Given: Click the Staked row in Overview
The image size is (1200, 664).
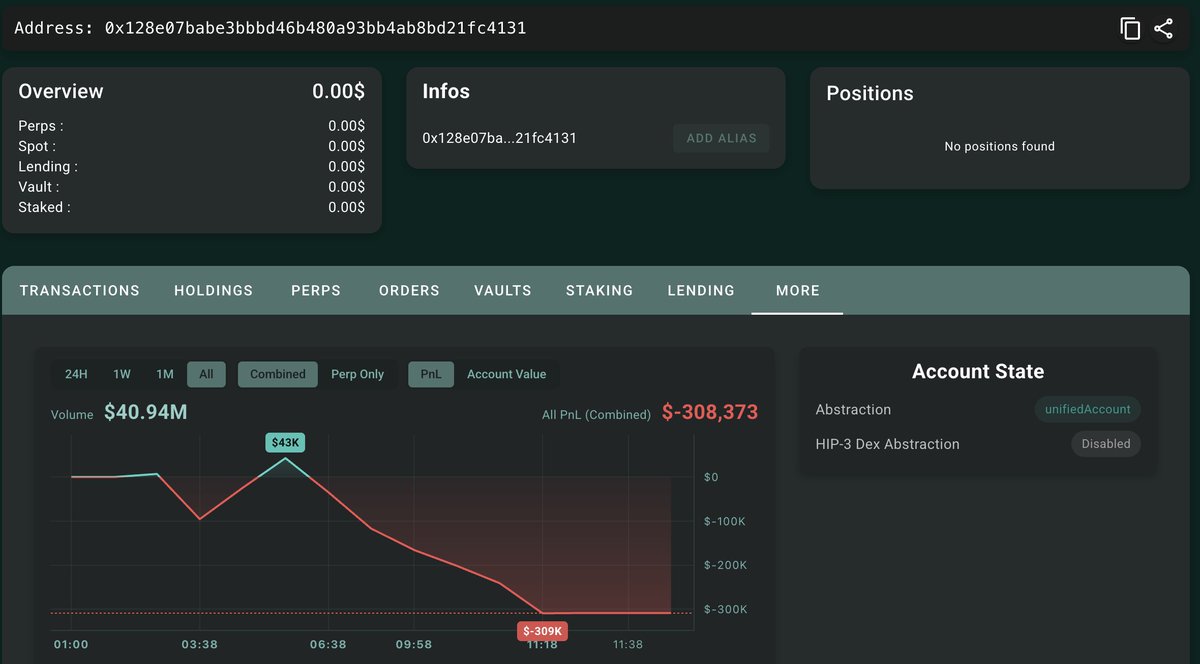Looking at the screenshot, I should coord(192,207).
